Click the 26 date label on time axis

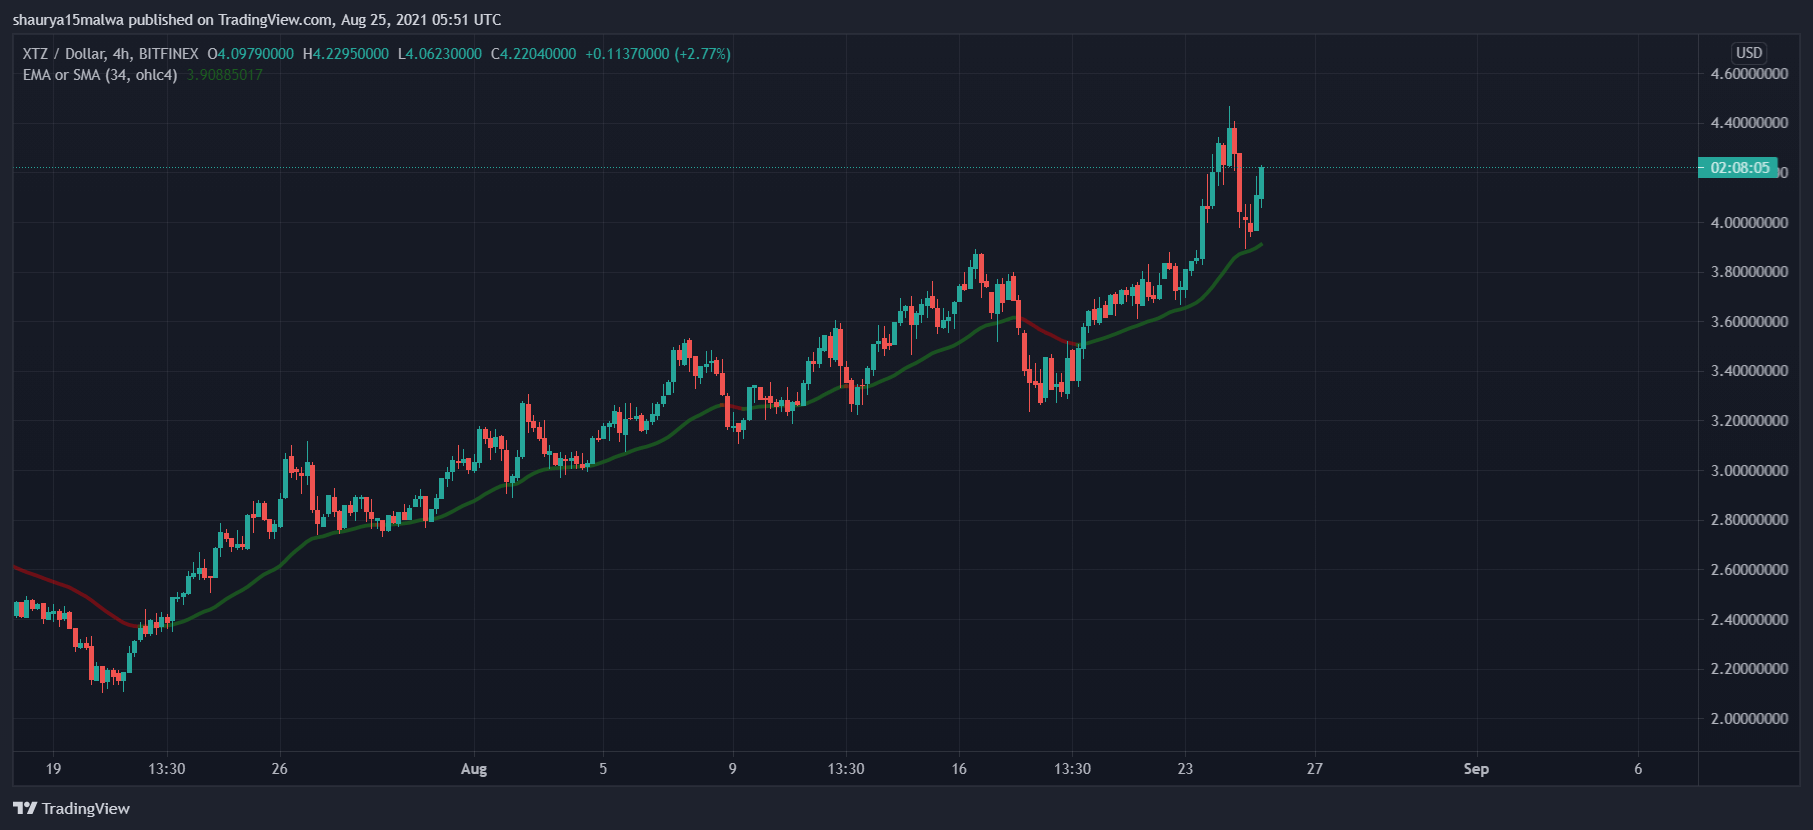280,769
